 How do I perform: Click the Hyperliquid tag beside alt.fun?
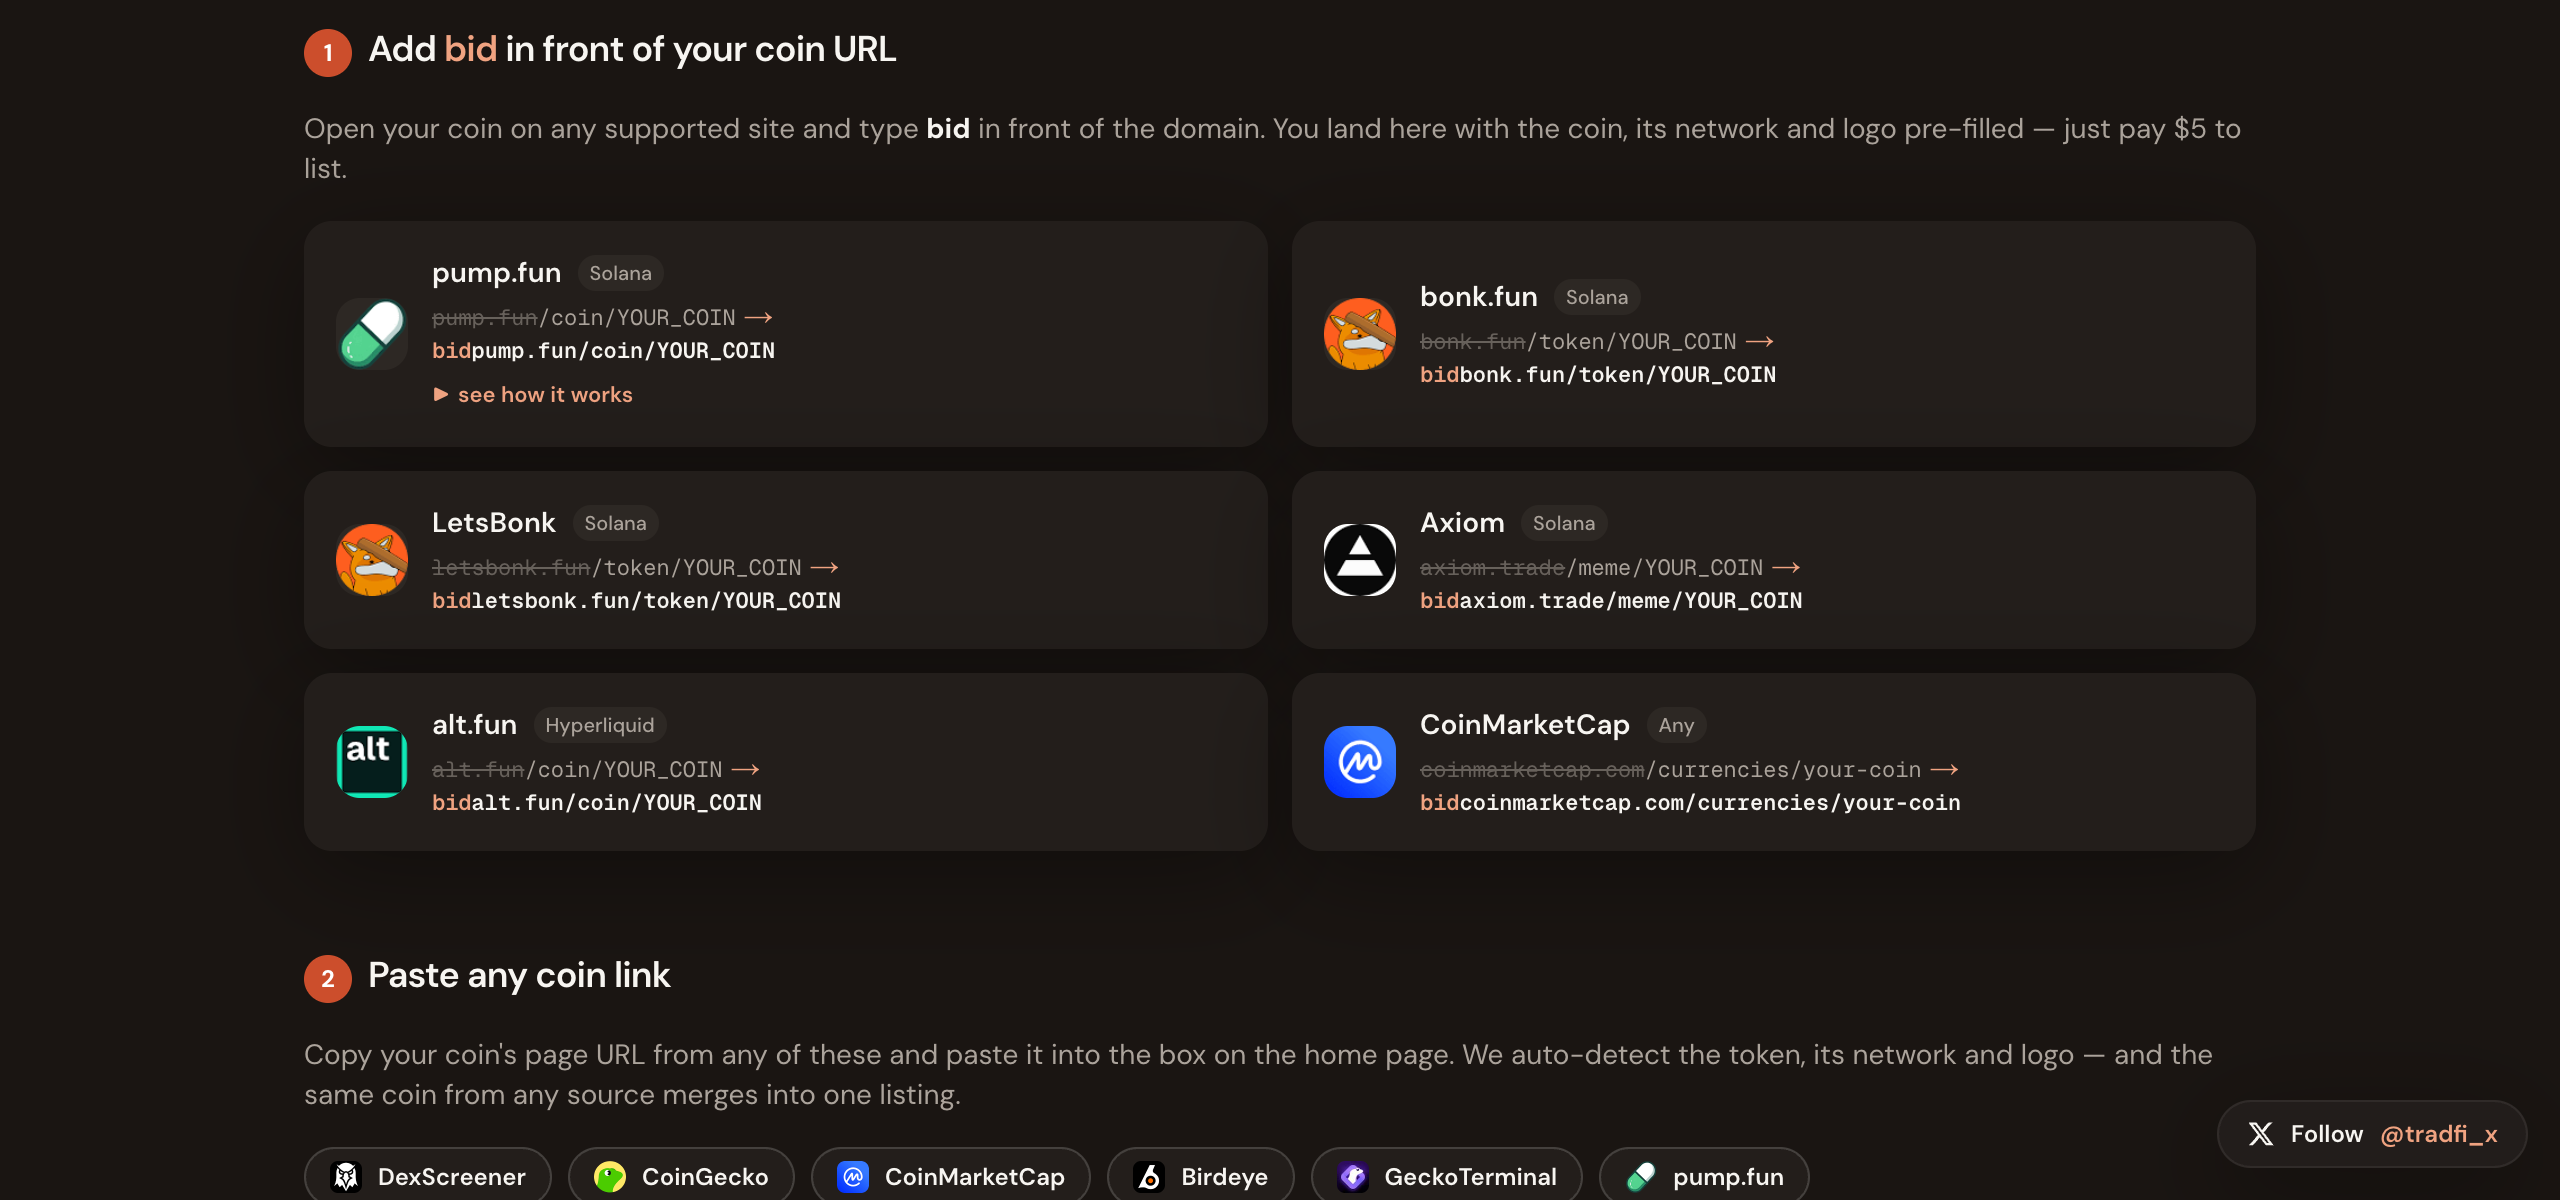(x=600, y=725)
